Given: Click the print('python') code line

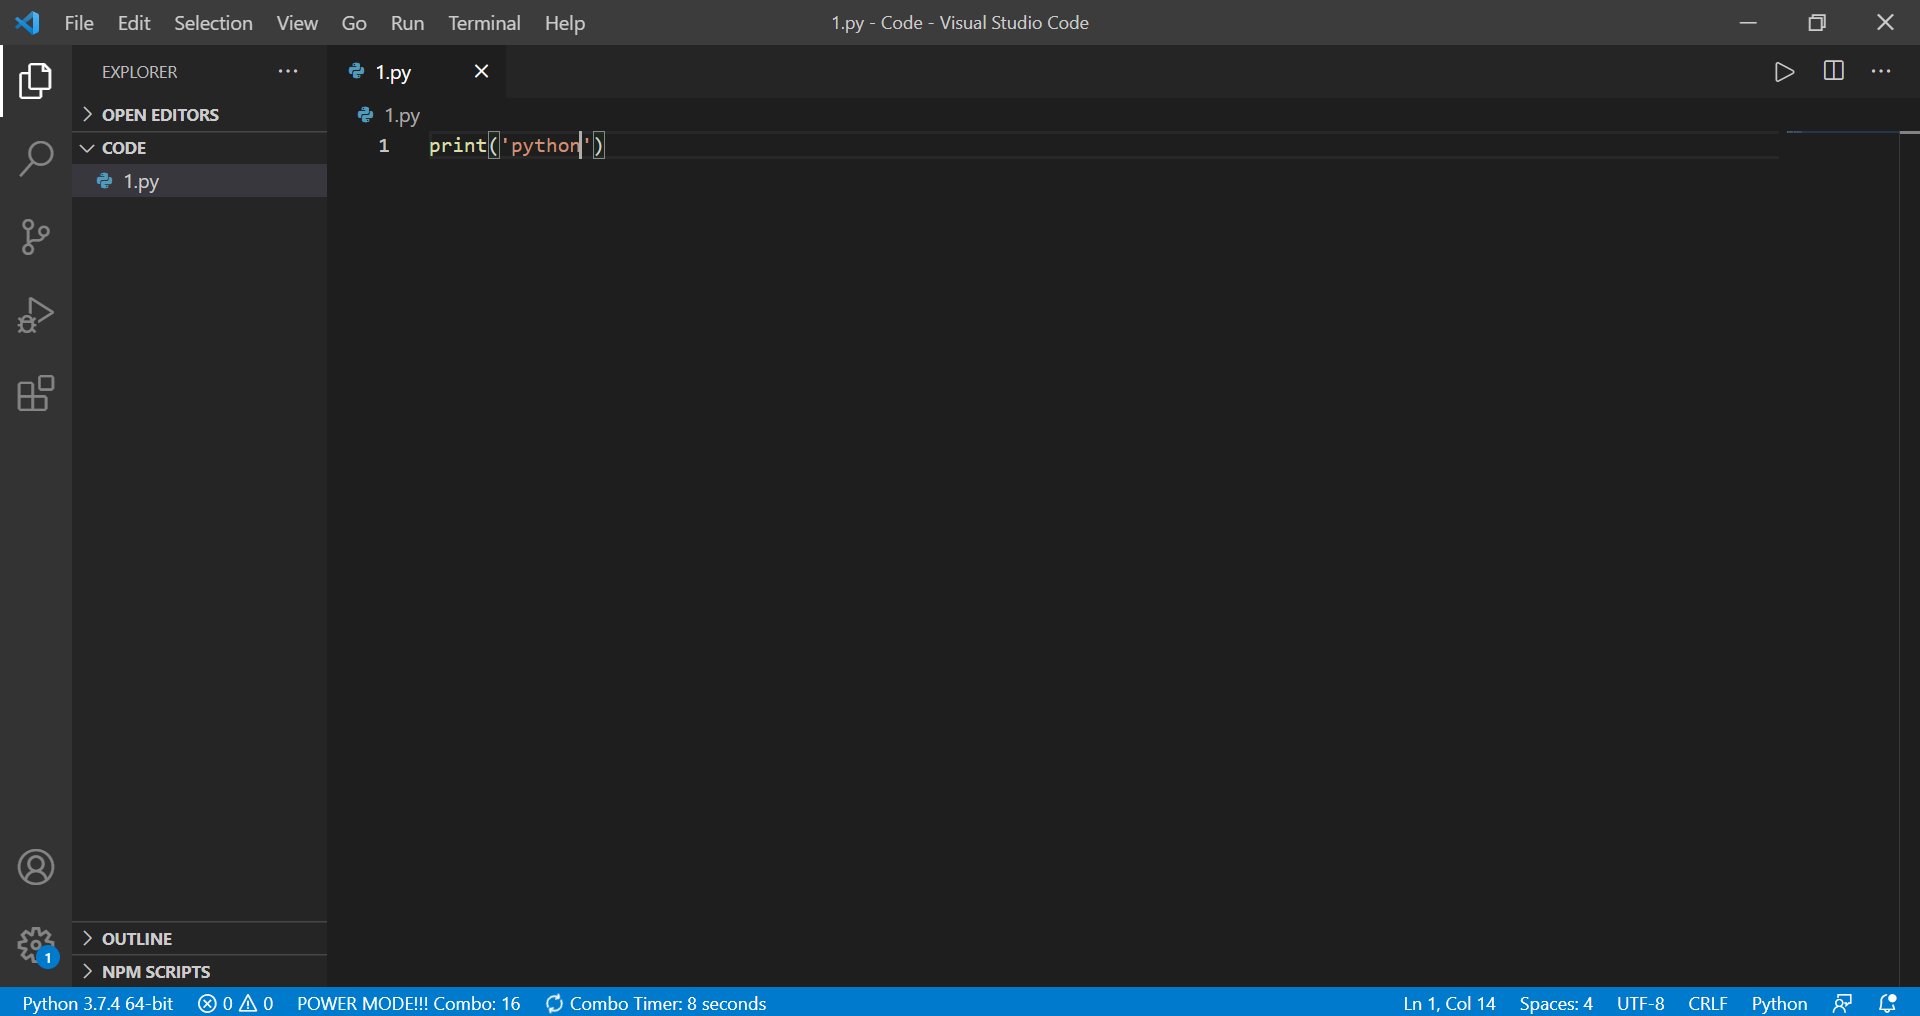Looking at the screenshot, I should (x=516, y=146).
